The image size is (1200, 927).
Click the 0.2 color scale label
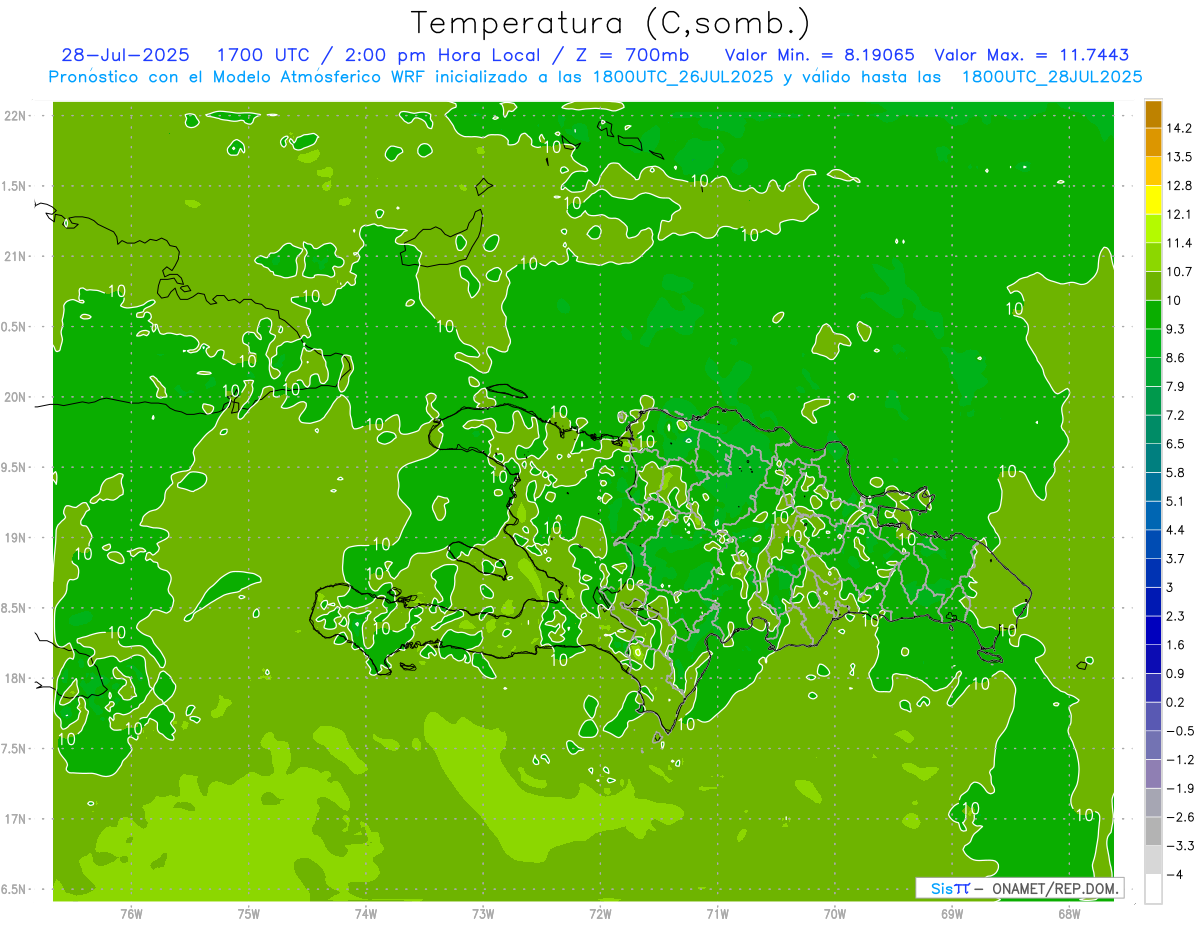pyautogui.click(x=1177, y=702)
